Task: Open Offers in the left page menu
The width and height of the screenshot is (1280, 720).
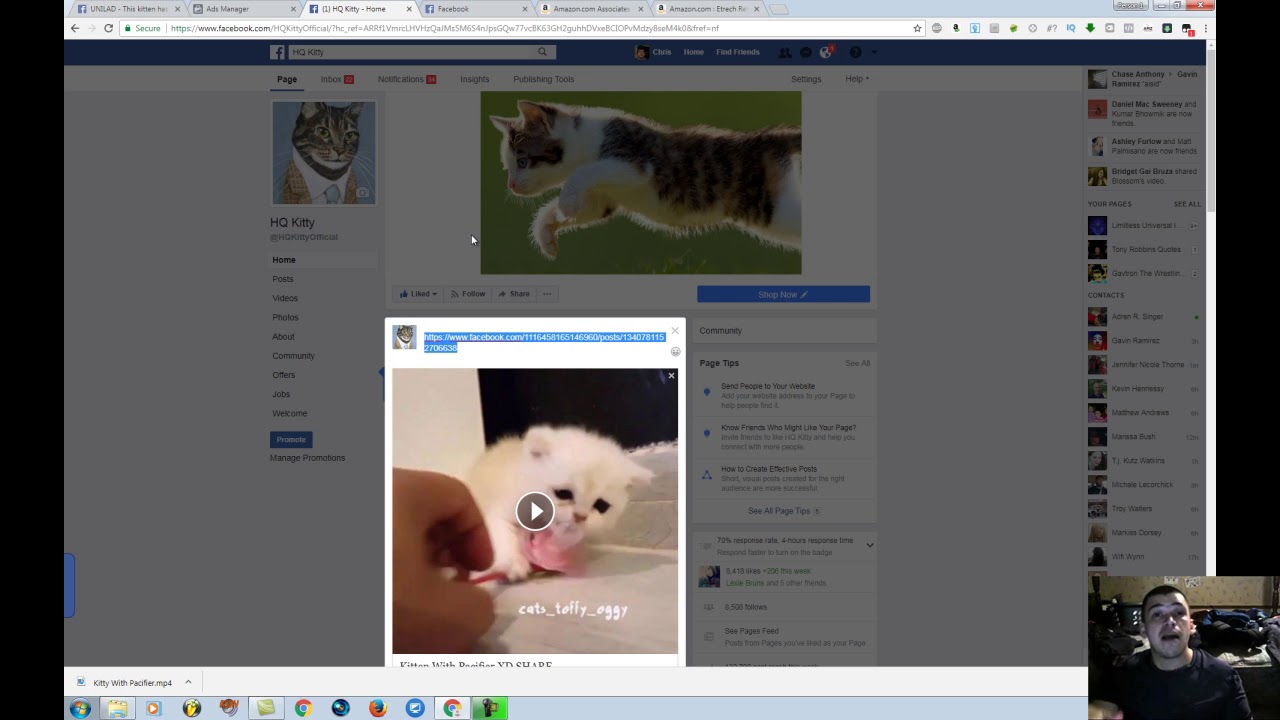Action: 284,375
